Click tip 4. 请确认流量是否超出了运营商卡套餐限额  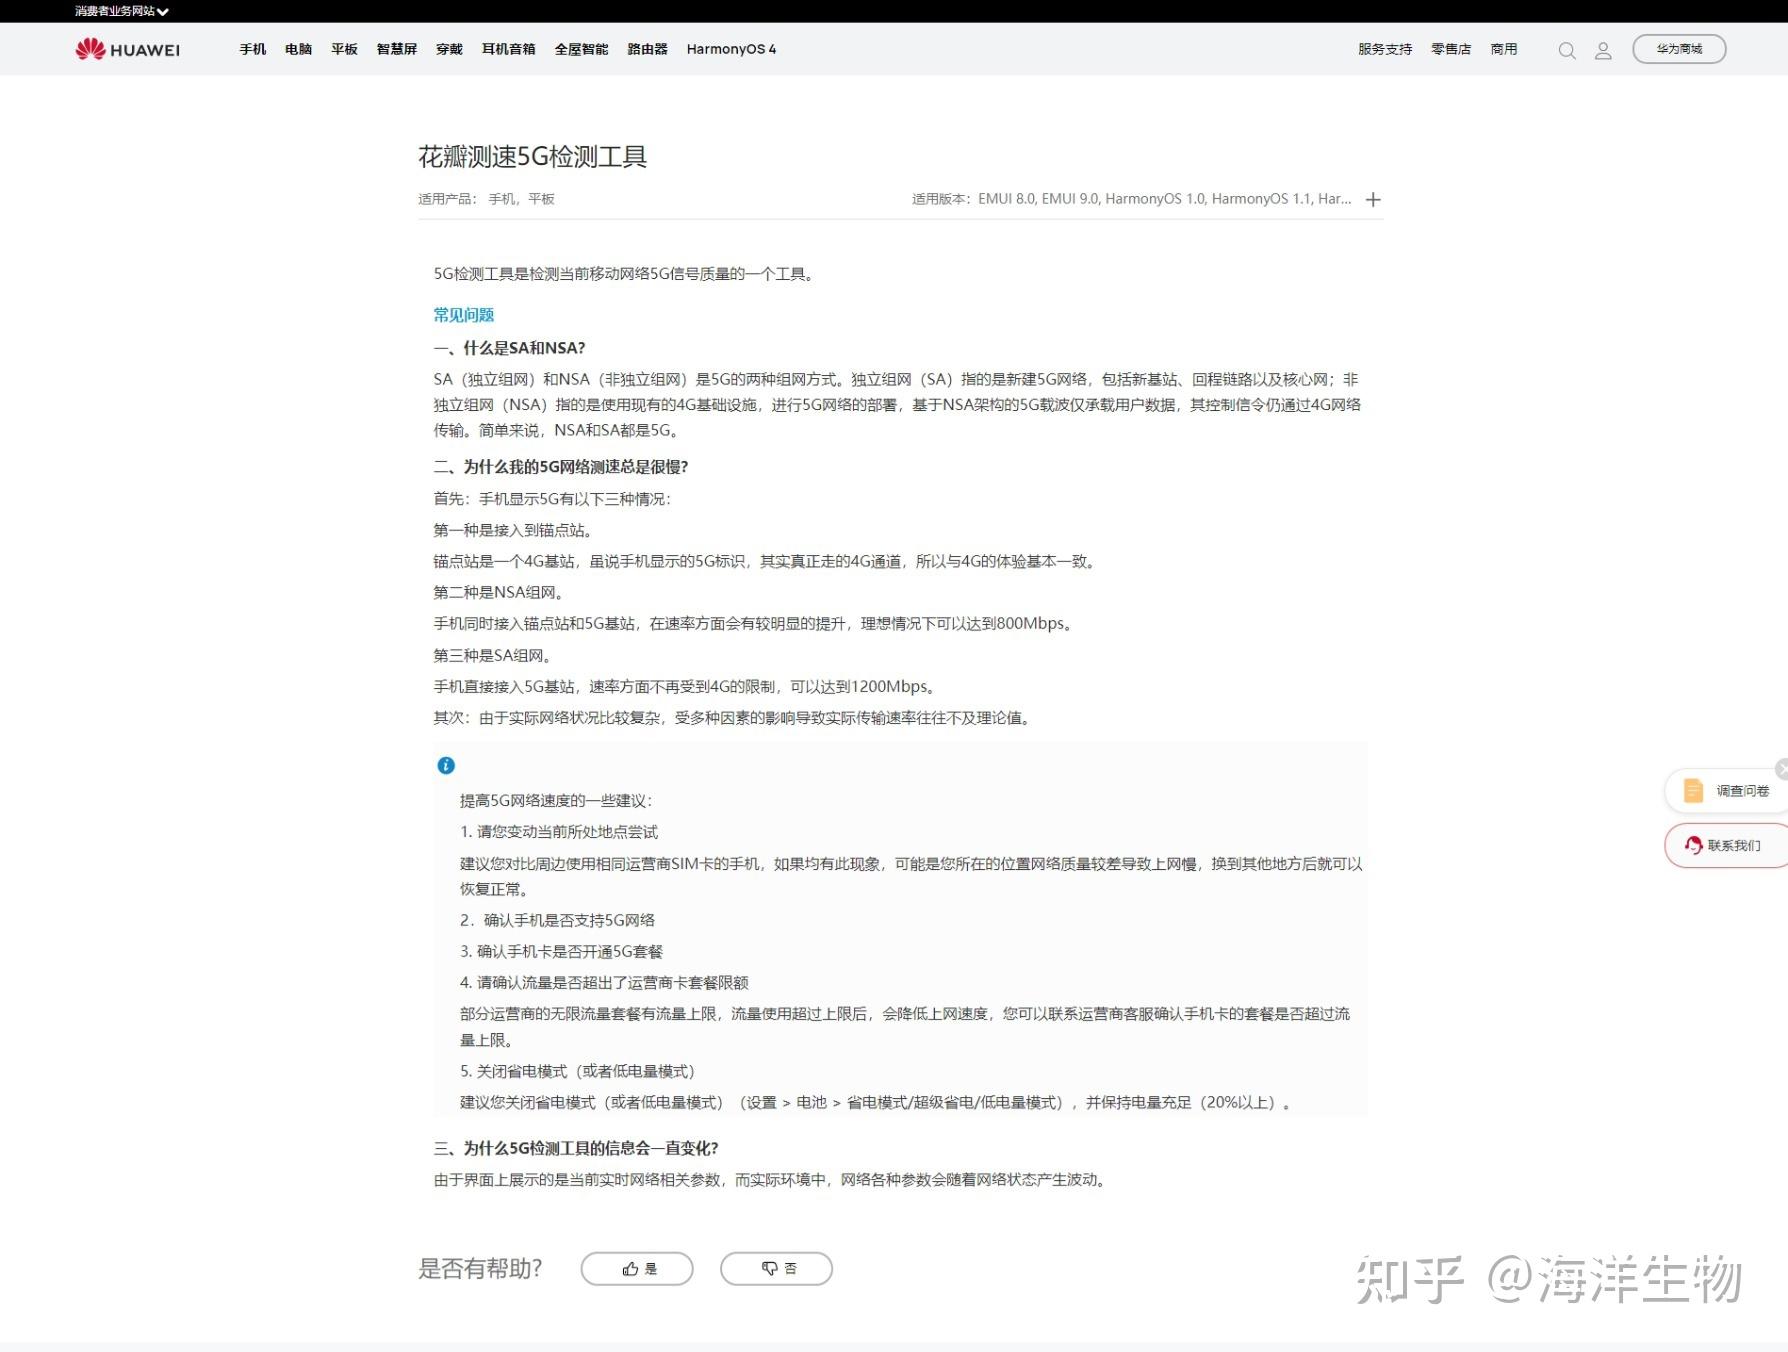coord(604,982)
